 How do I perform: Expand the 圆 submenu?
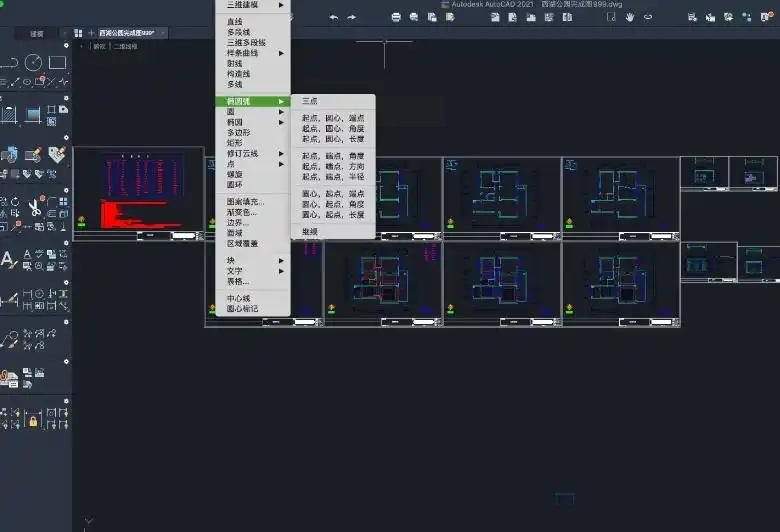coord(253,111)
